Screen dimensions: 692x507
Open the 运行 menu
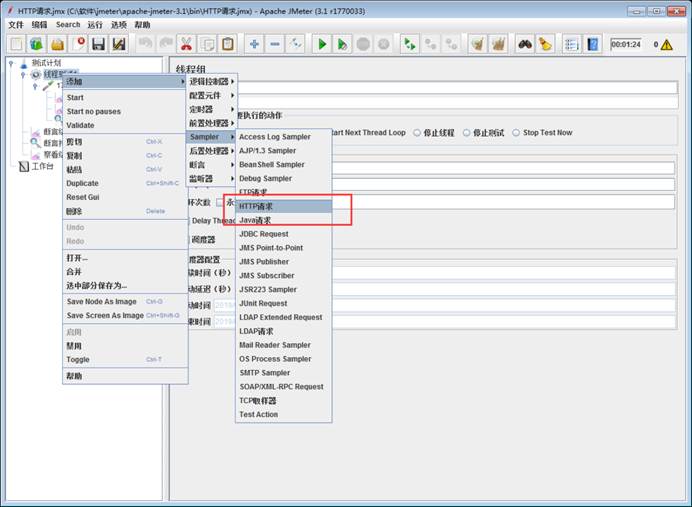(95, 25)
